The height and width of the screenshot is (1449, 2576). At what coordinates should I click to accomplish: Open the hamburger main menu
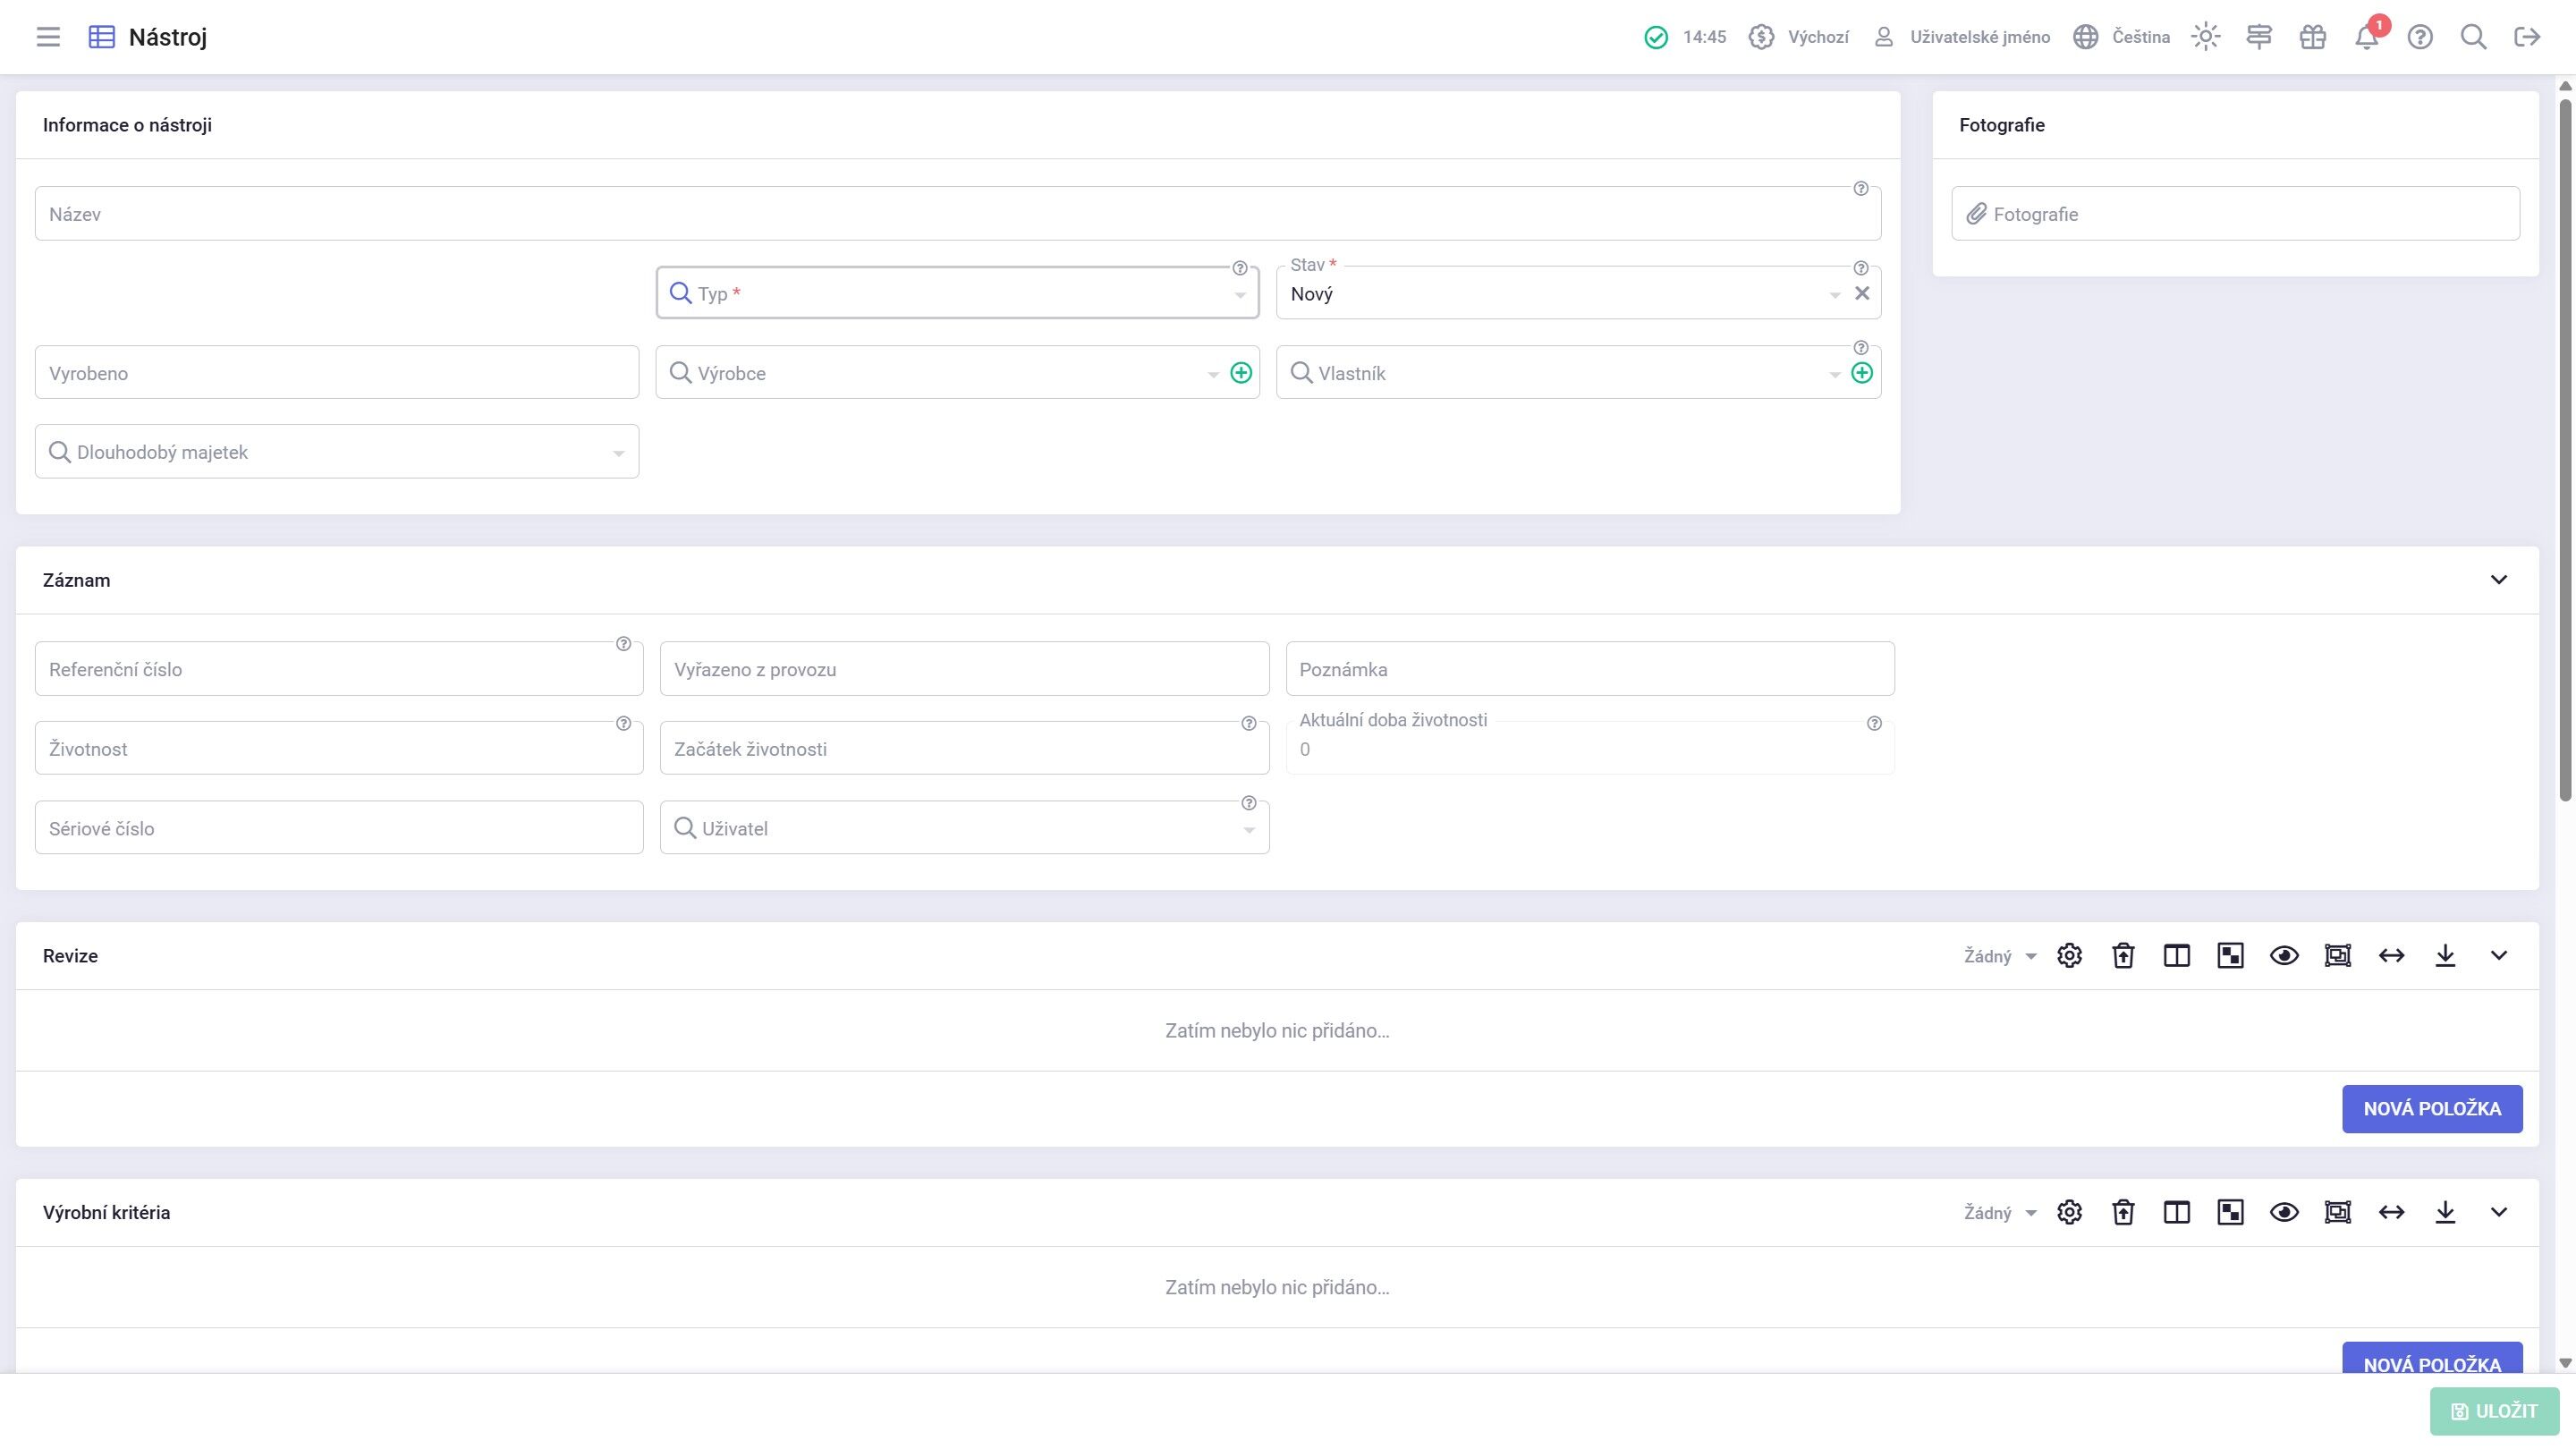pos(48,37)
